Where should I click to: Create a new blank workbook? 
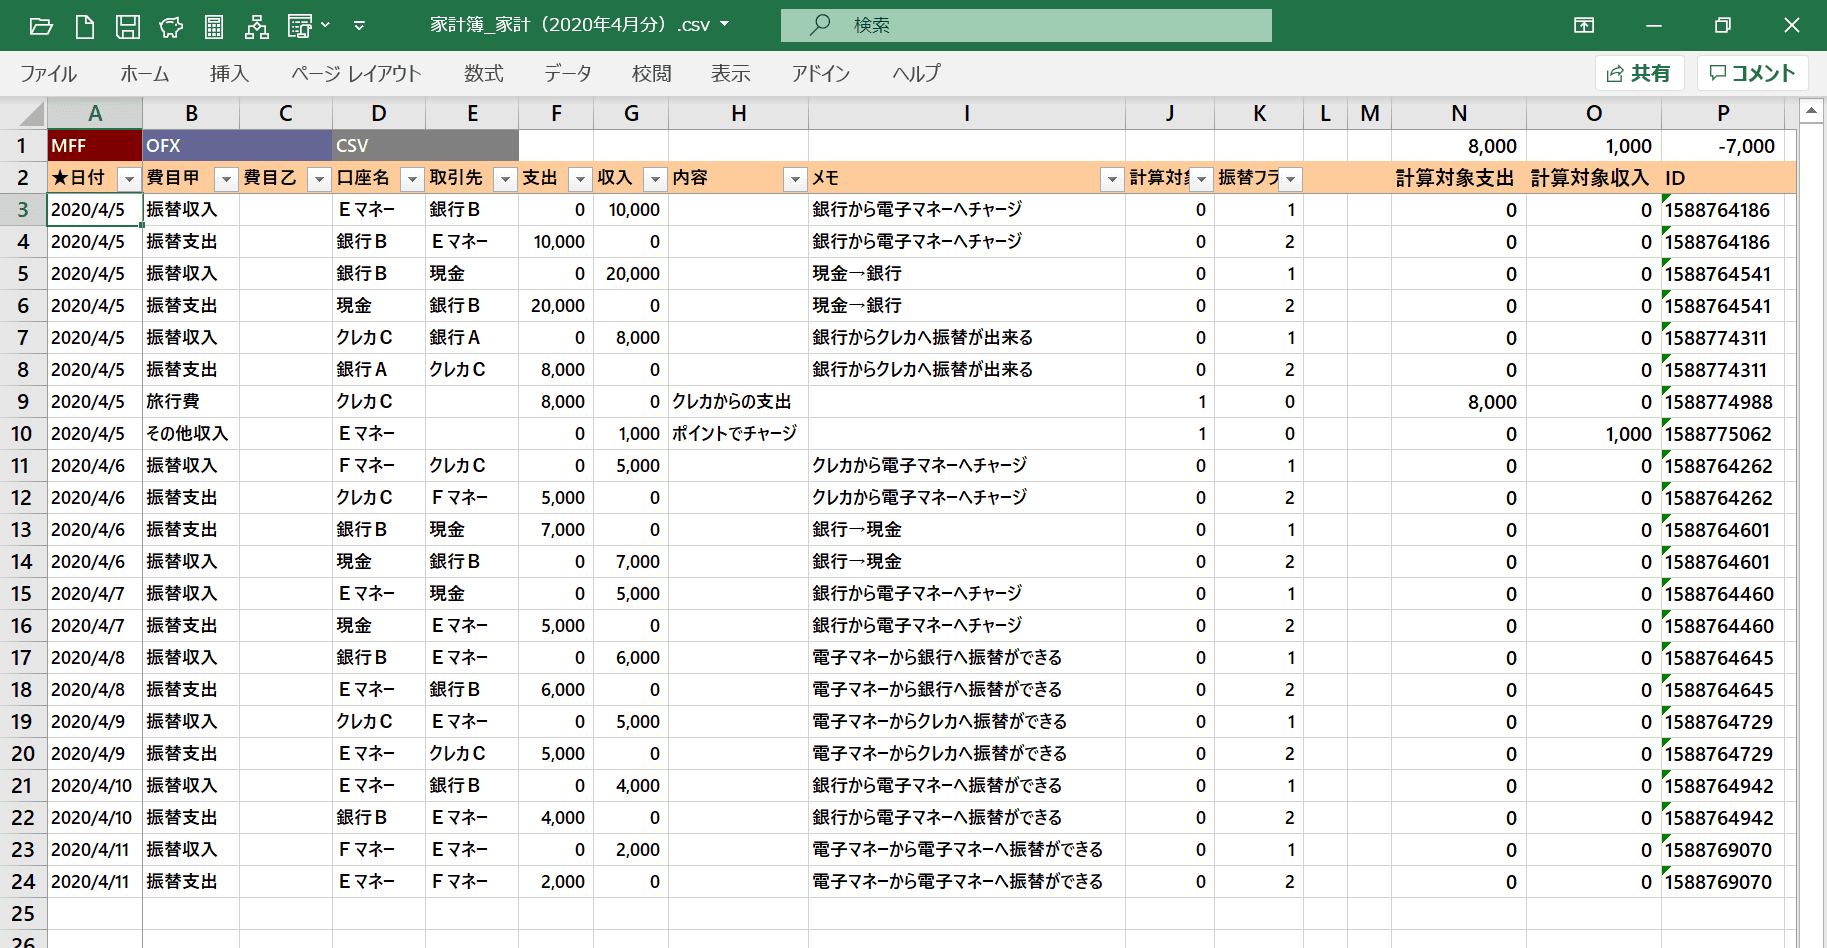point(85,26)
